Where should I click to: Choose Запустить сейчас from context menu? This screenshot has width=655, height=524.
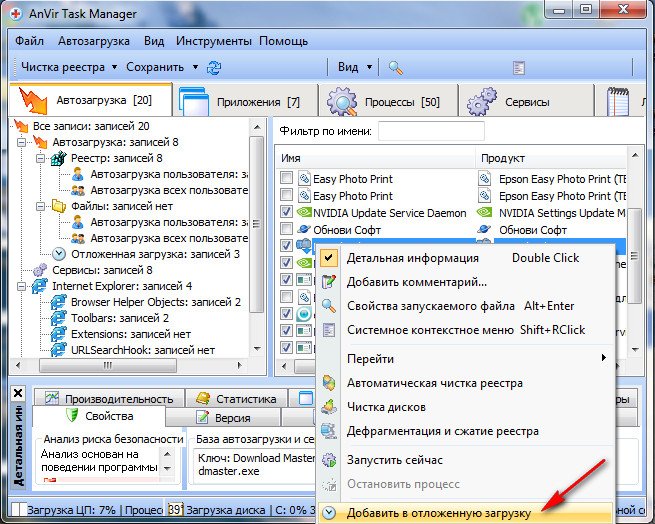tap(465, 460)
